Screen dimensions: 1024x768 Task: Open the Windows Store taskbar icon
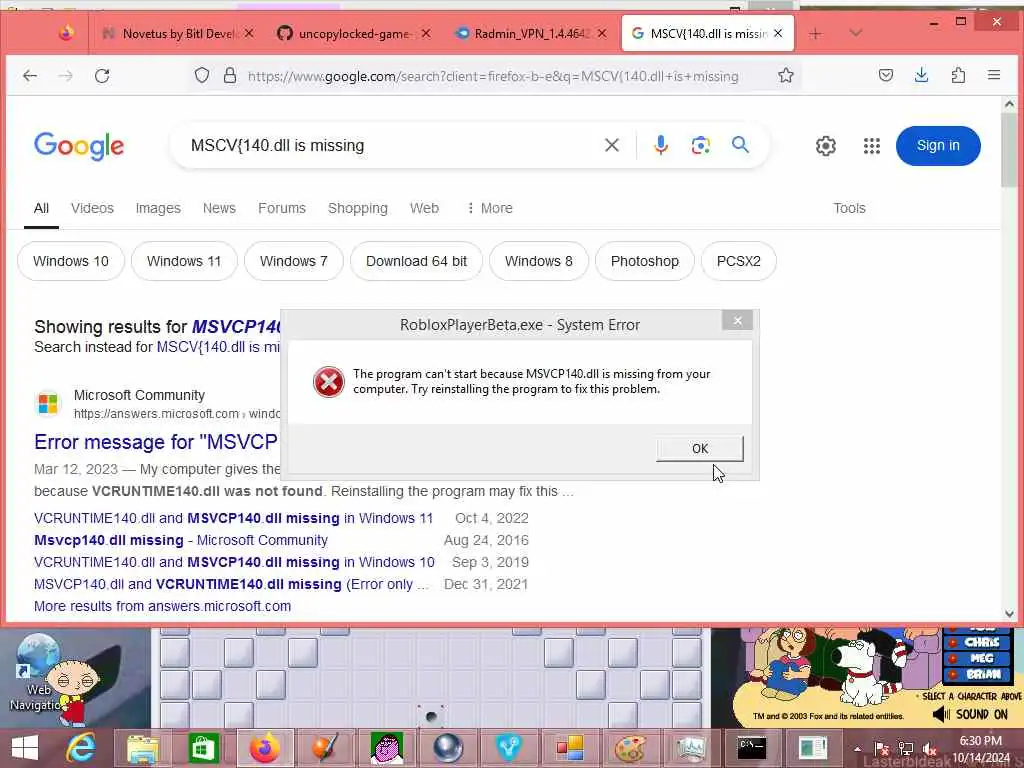pos(203,748)
